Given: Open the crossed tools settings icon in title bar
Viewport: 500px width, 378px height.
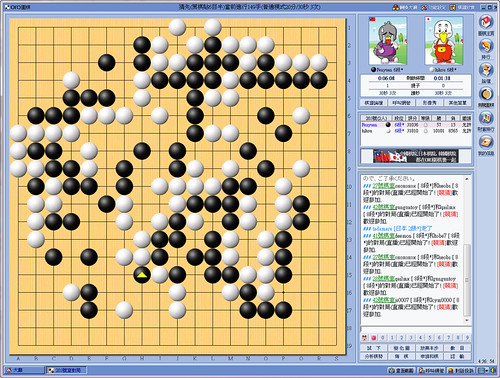Looking at the screenshot, I should pos(424,7).
